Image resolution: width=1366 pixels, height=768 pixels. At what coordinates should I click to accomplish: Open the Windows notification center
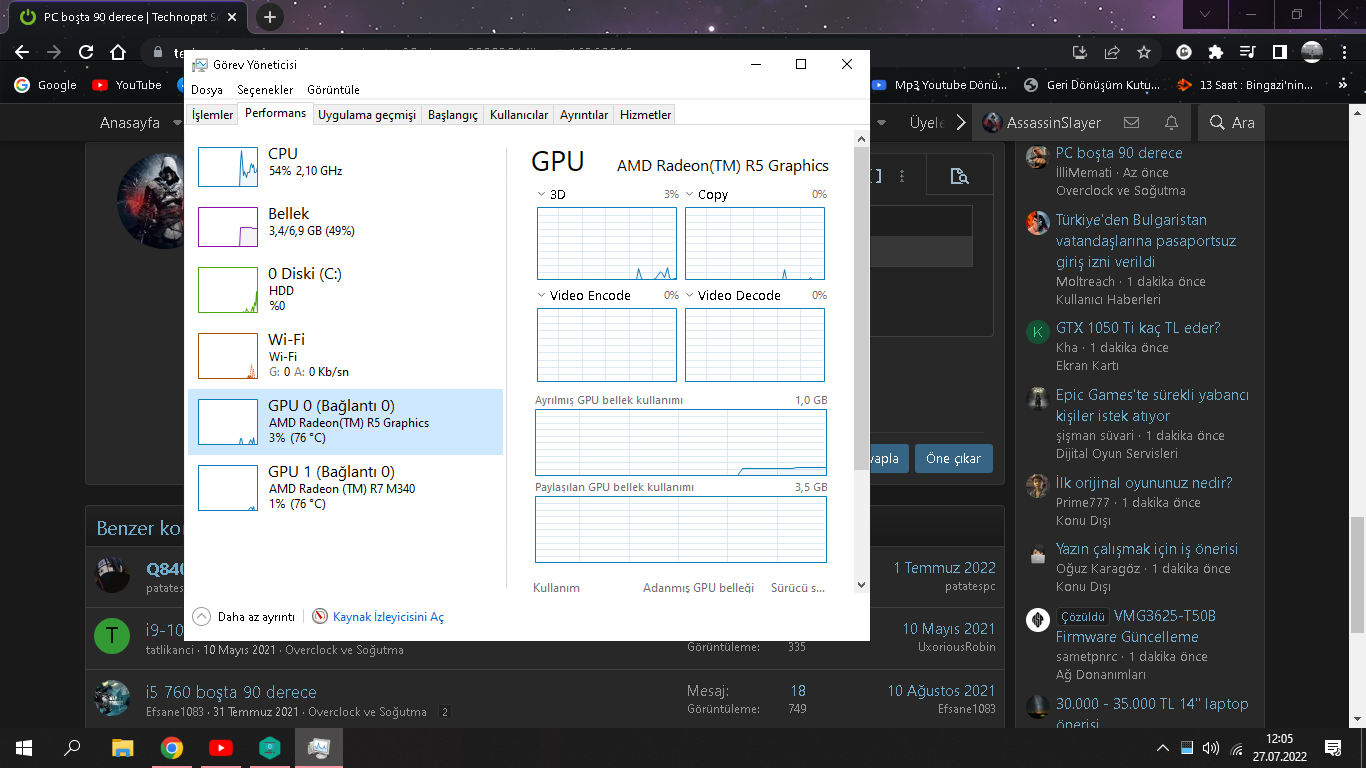click(x=1333, y=747)
